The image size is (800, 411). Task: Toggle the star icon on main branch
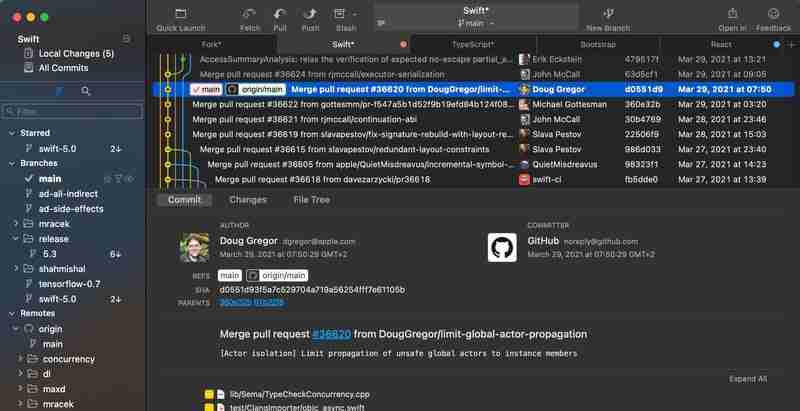click(x=107, y=179)
